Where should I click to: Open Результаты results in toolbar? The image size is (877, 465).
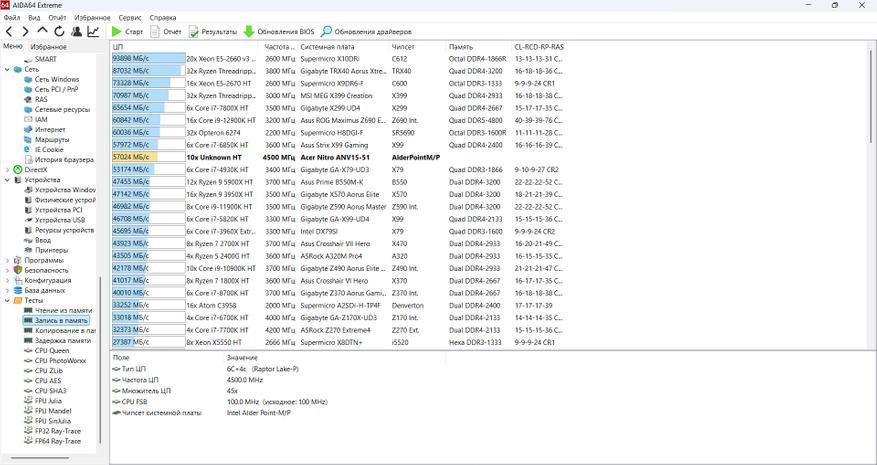point(213,32)
